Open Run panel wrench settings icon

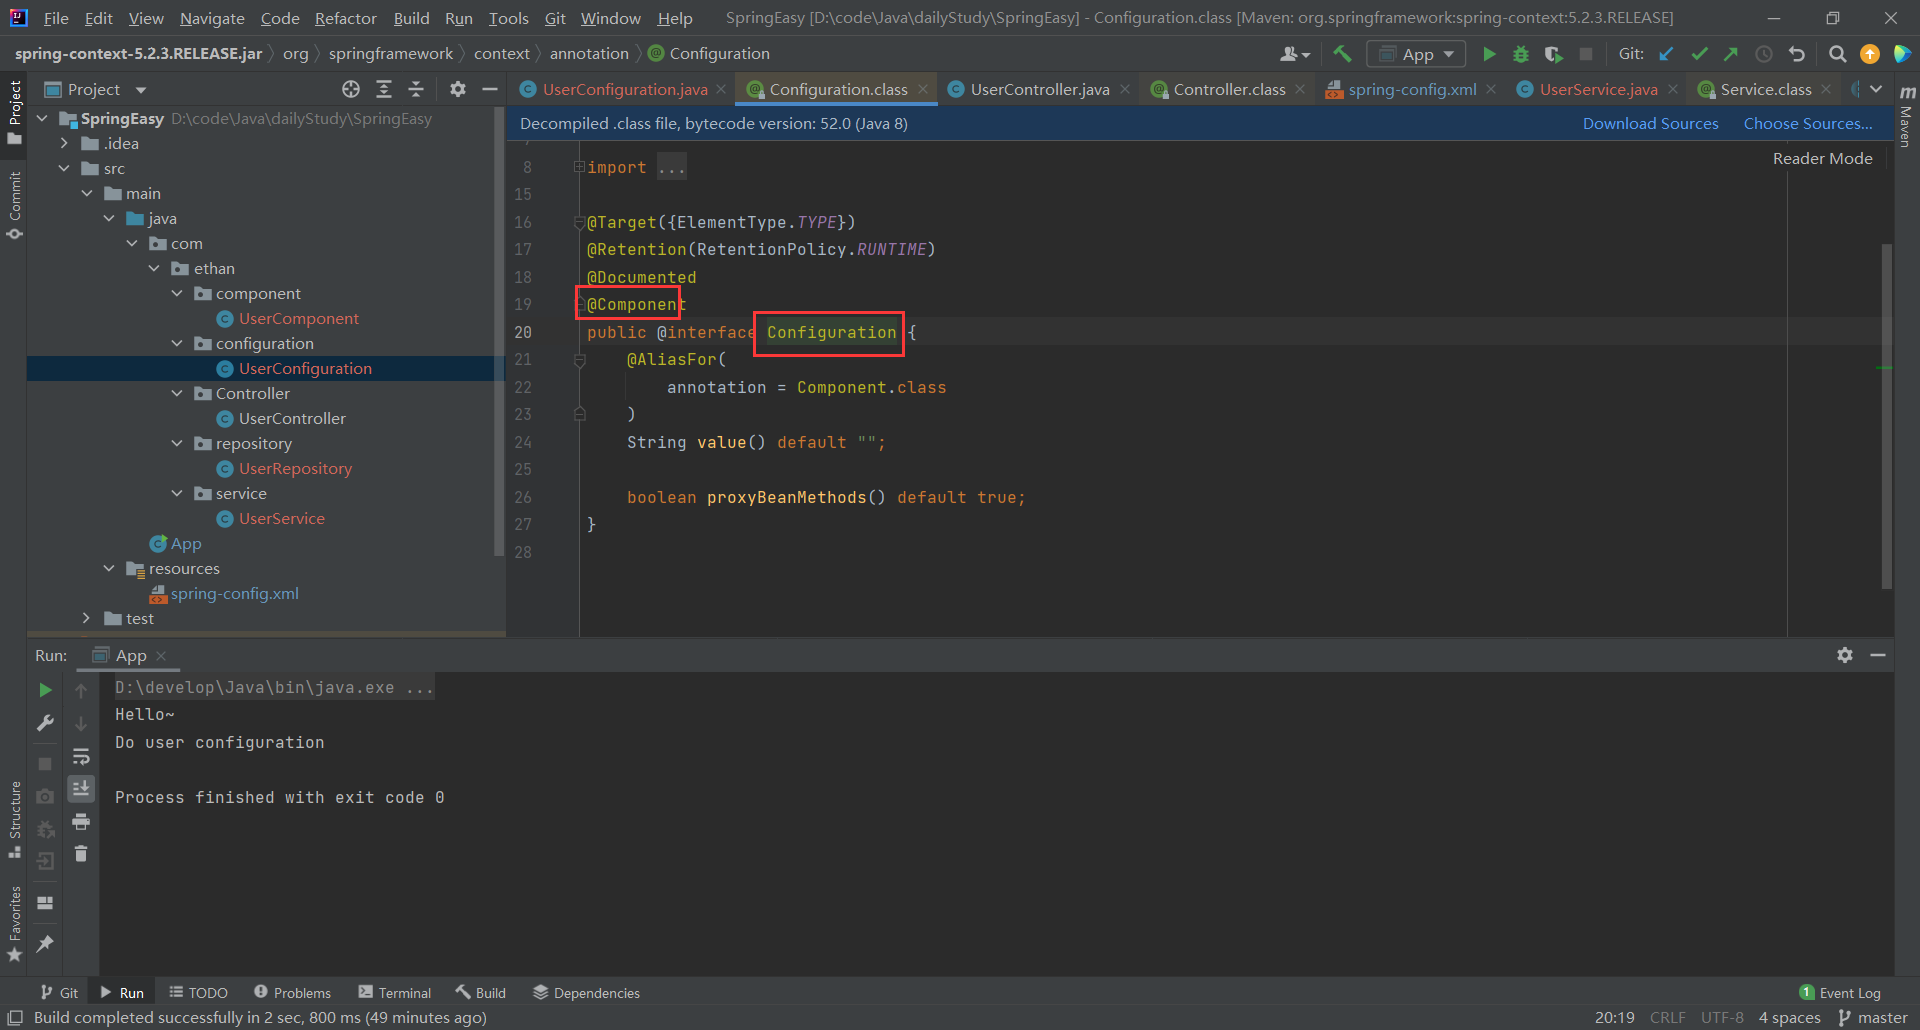click(45, 723)
